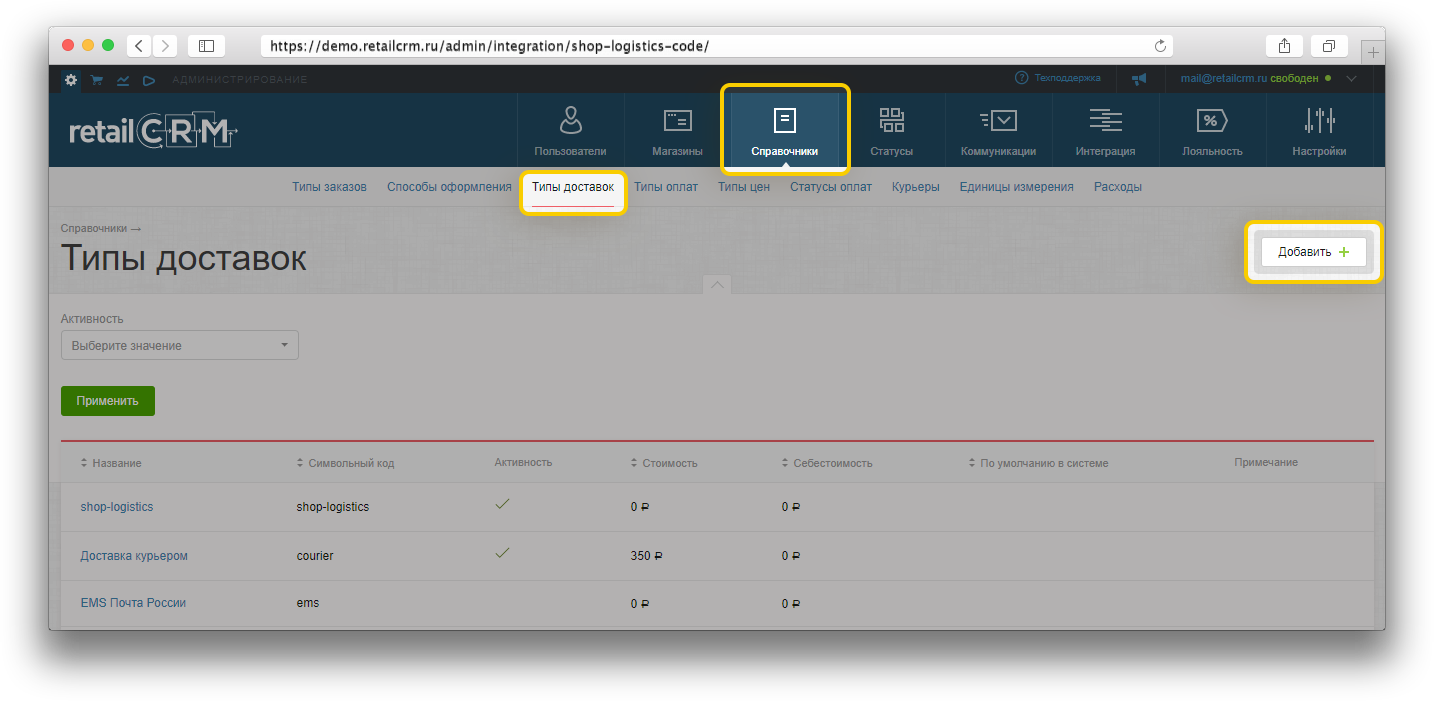Open the Statuses (Статусы) section icon
Image resolution: width=1434 pixels, height=701 pixels.
[891, 122]
